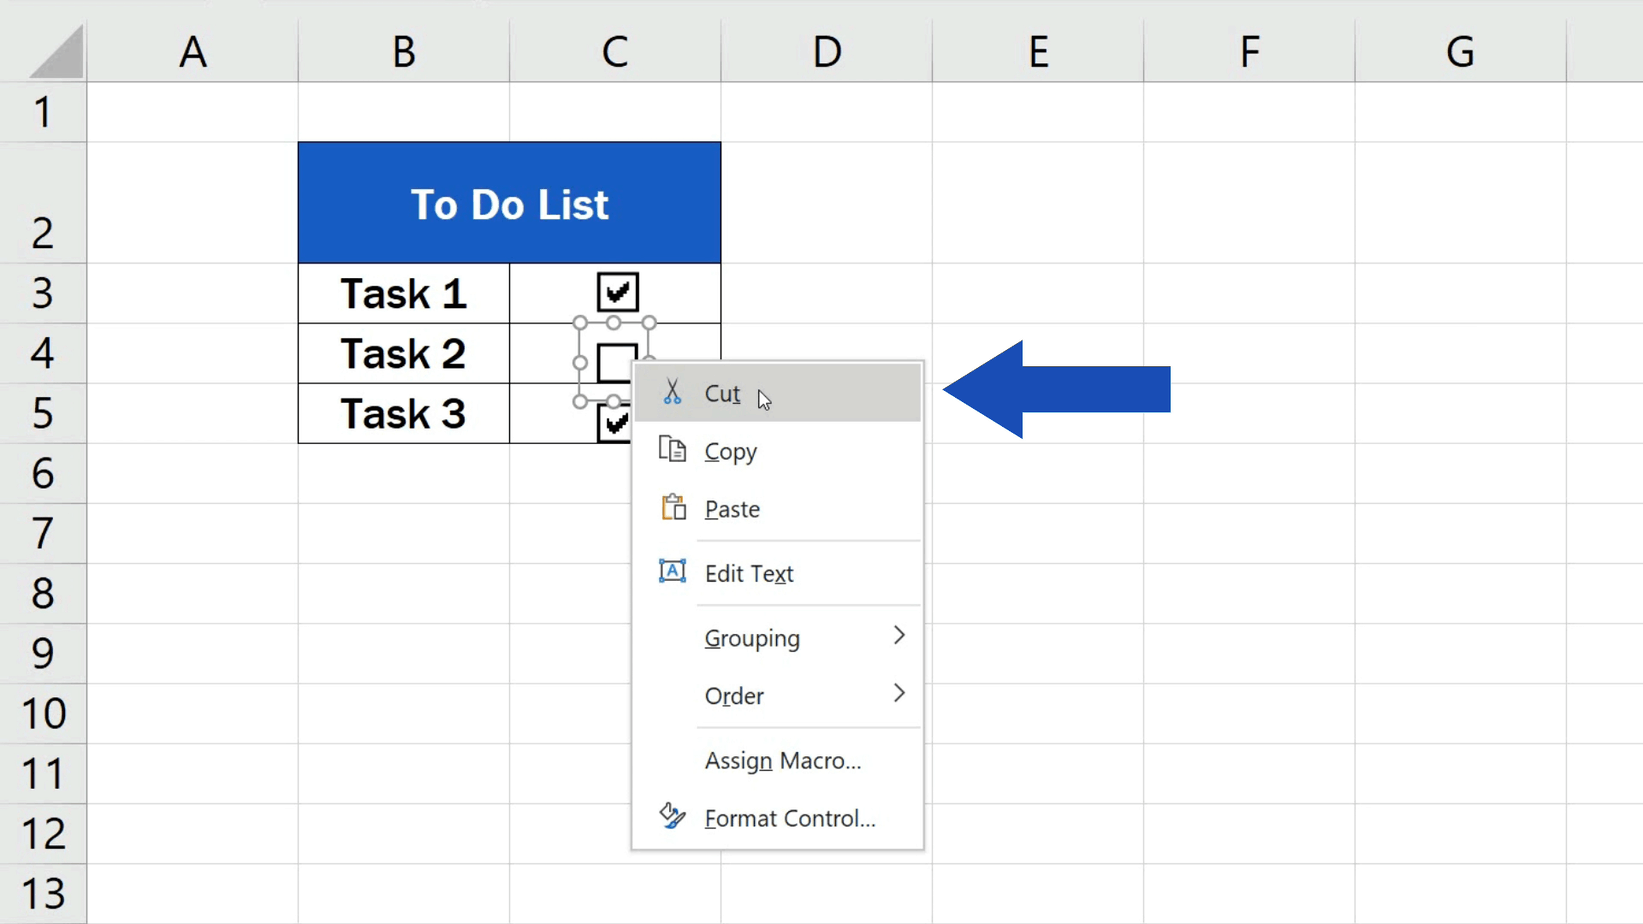
Task: Click the scissors icon beside Cut
Action: 673,392
